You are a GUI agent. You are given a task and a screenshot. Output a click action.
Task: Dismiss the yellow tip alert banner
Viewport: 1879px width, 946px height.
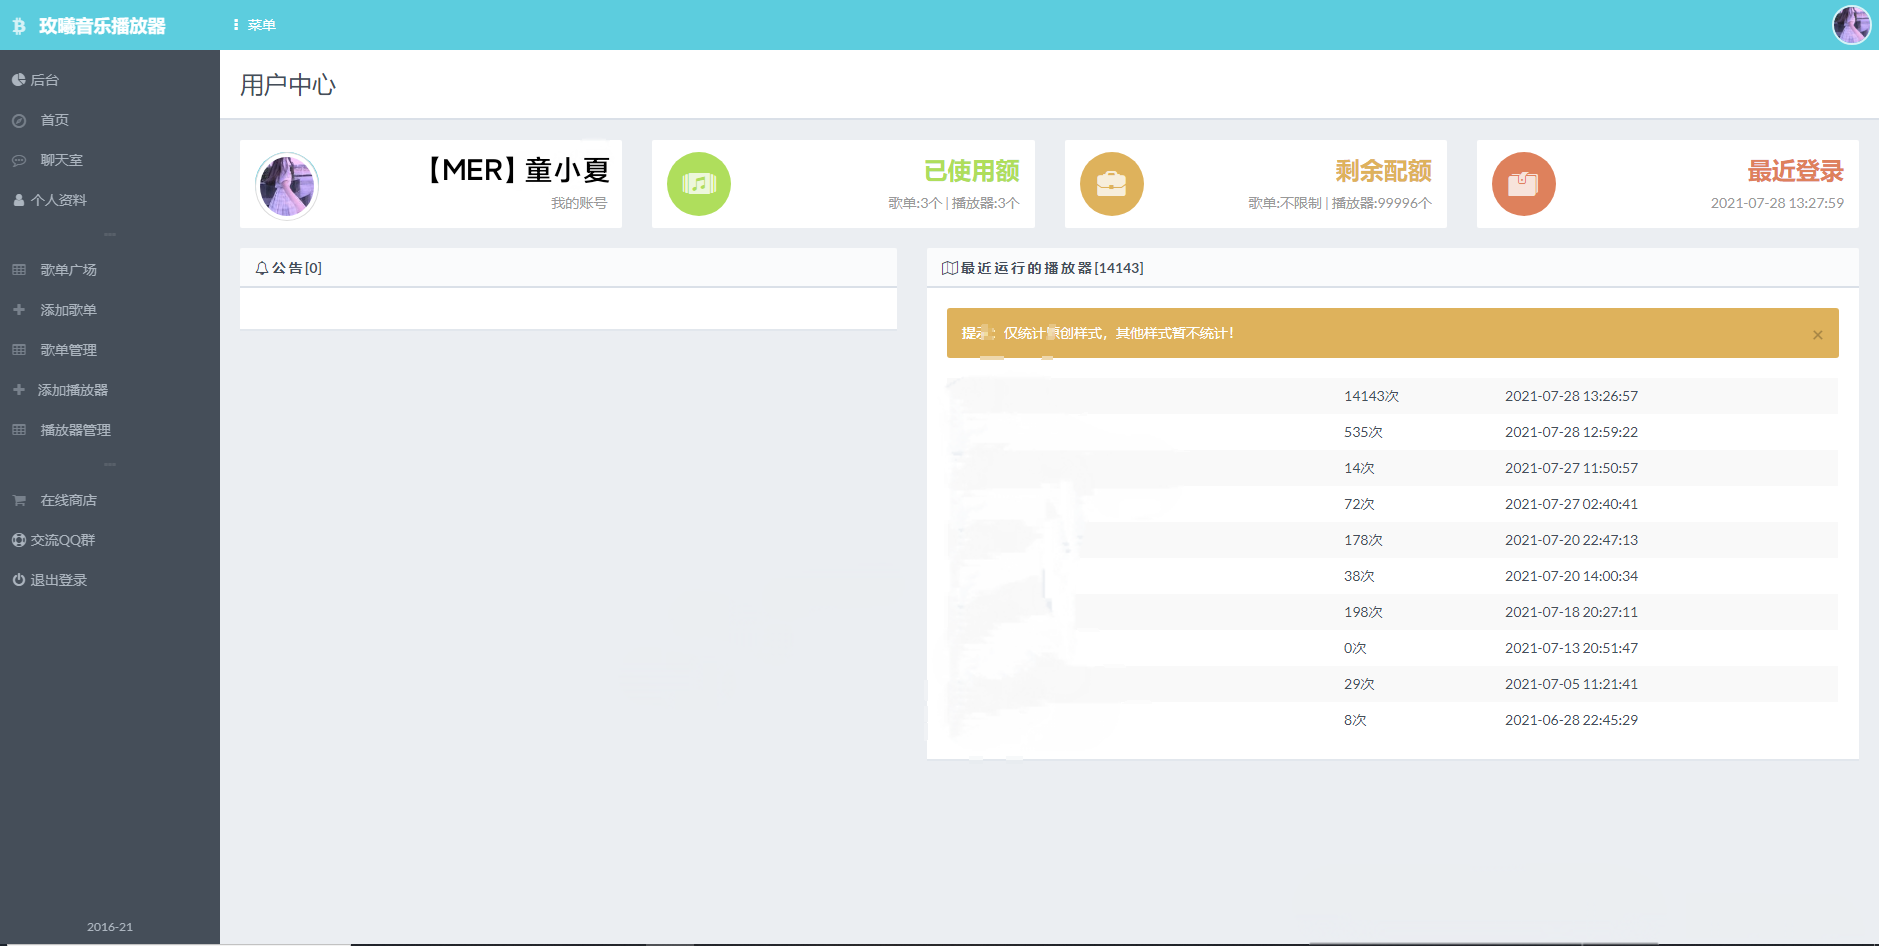click(x=1817, y=335)
